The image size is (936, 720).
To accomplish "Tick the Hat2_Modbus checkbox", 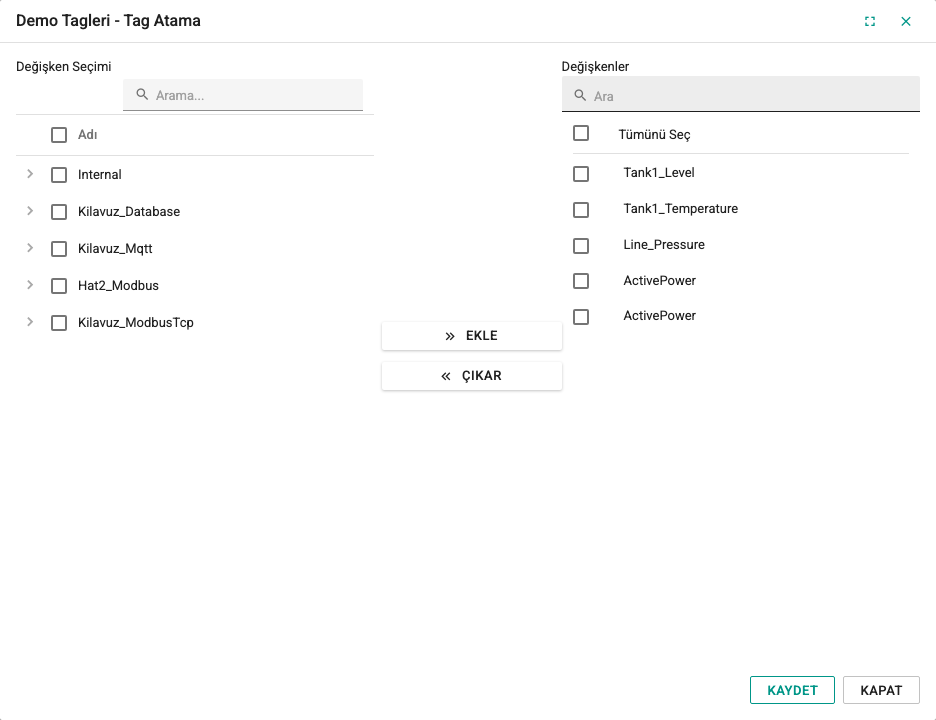I will (x=59, y=286).
